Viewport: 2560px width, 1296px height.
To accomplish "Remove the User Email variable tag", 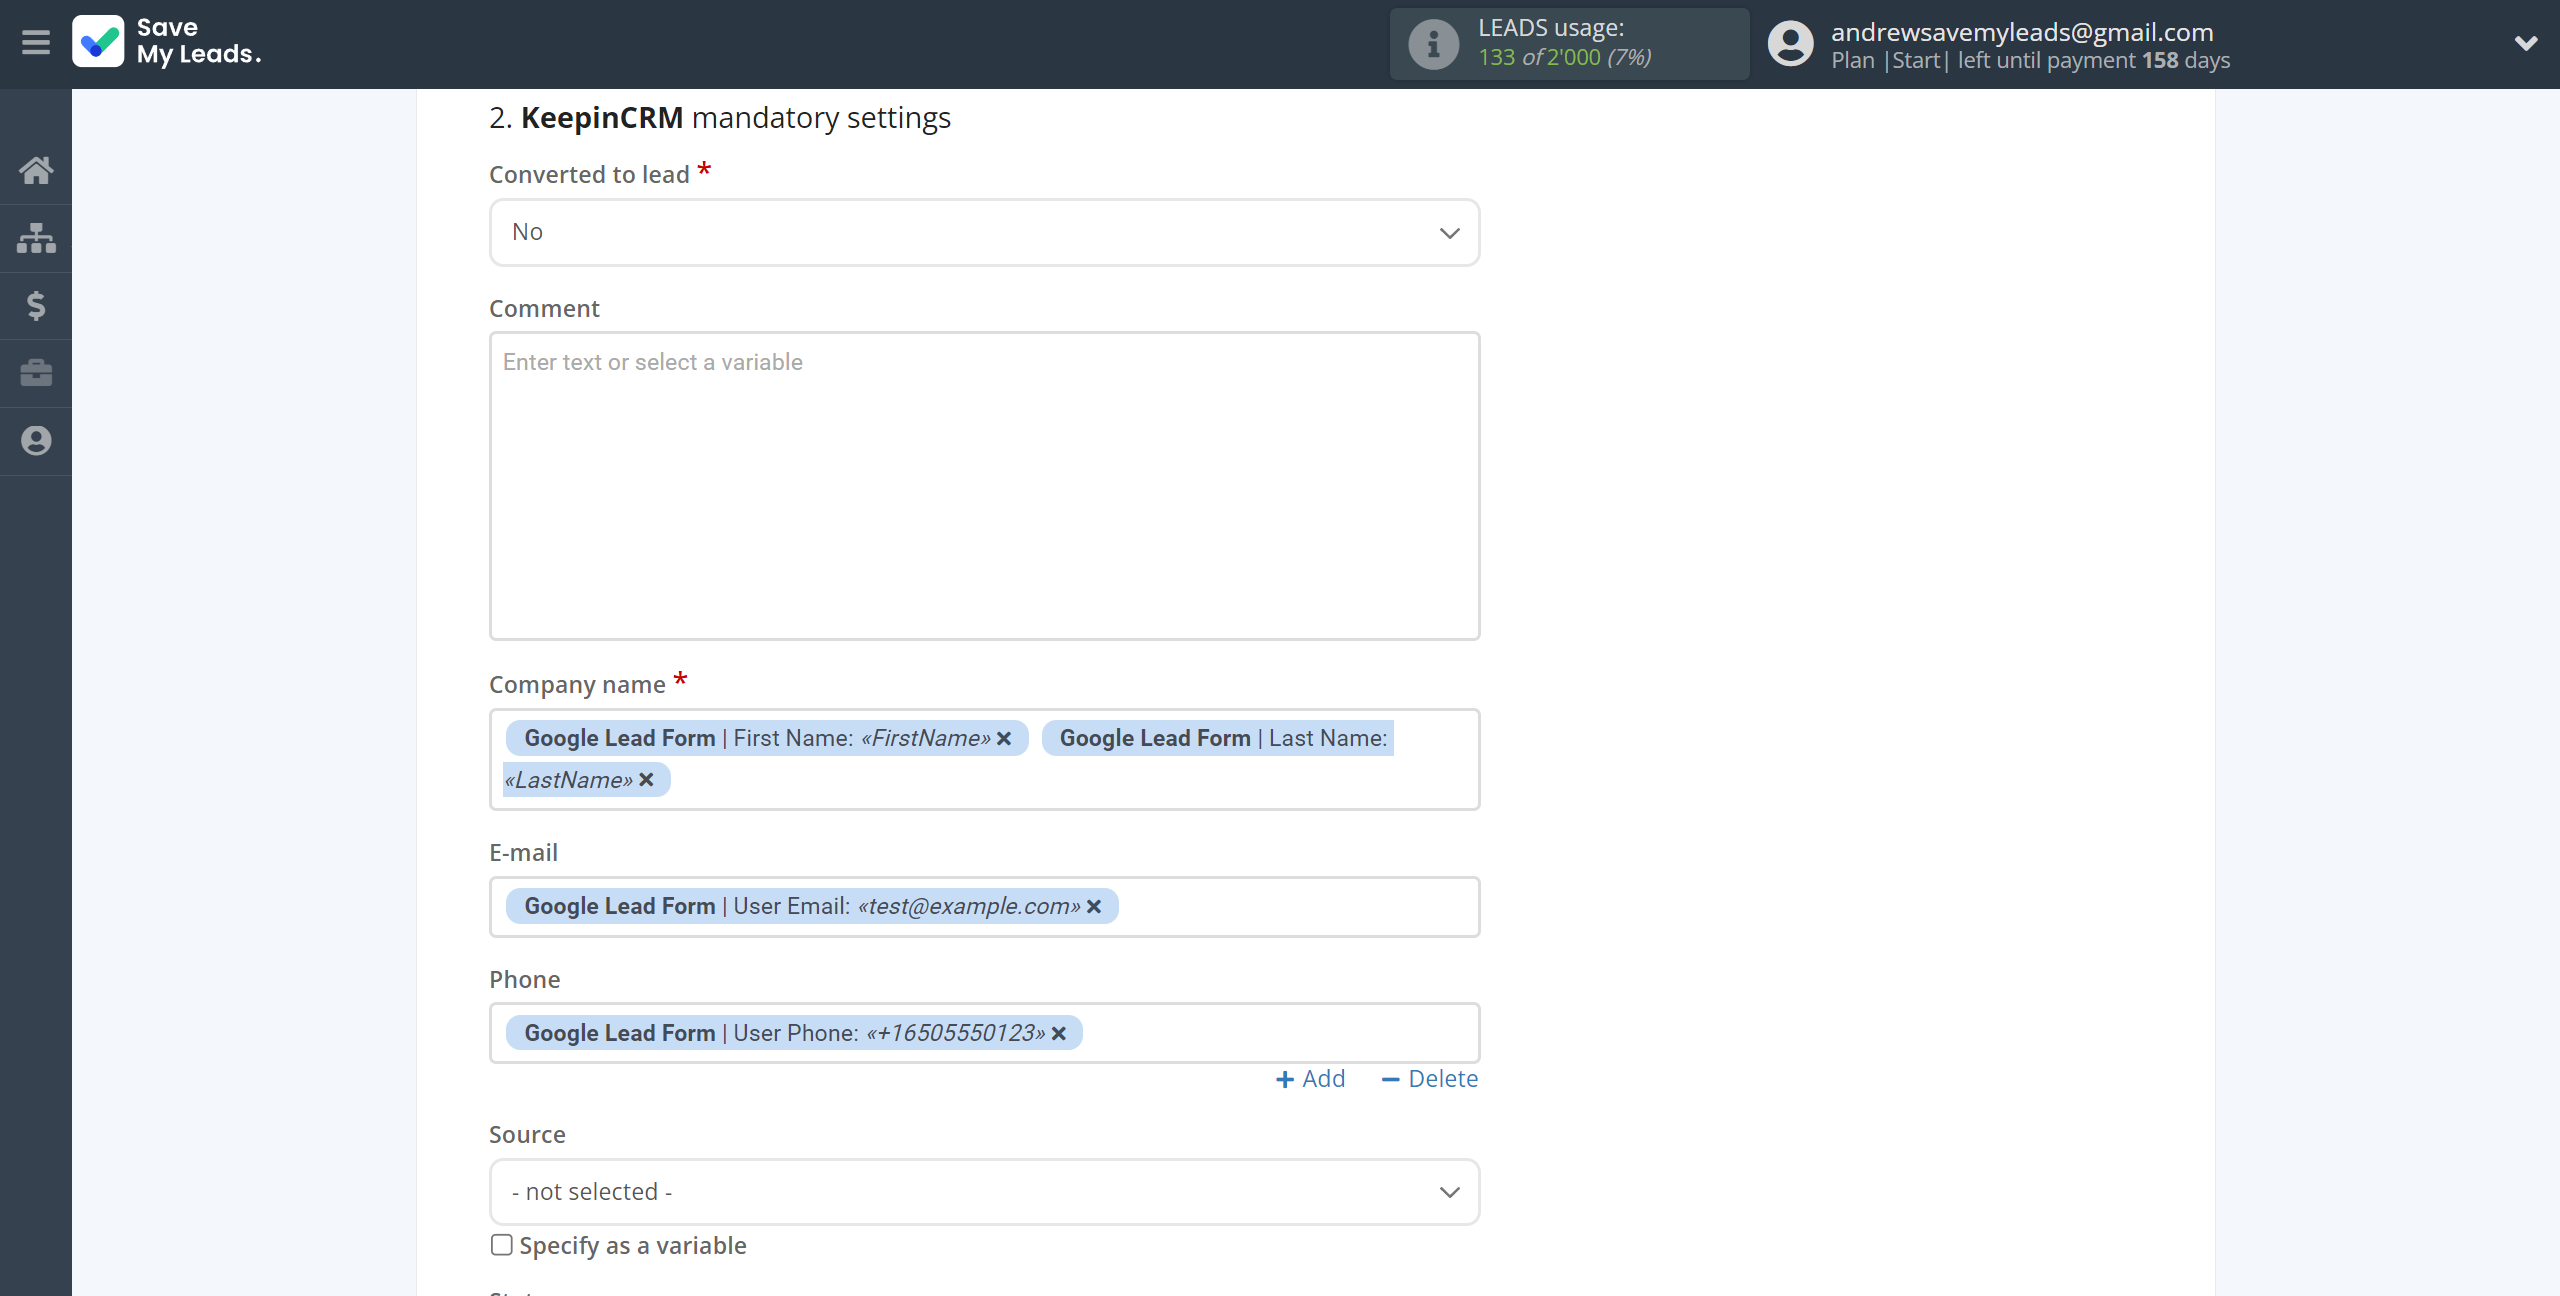I will coord(1094,906).
